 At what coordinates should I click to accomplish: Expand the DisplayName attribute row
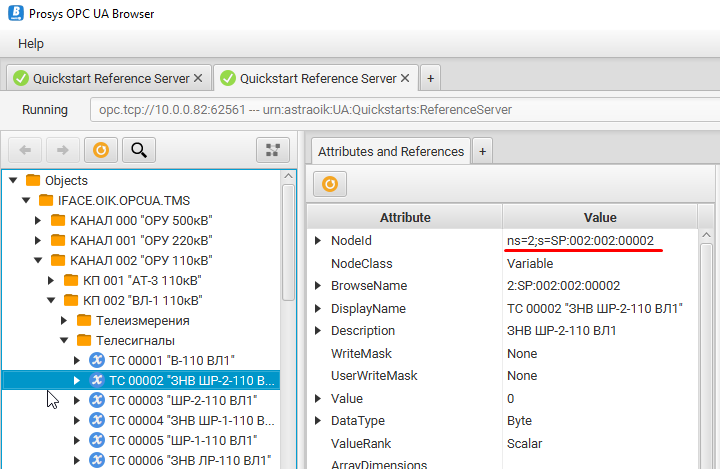tap(318, 308)
